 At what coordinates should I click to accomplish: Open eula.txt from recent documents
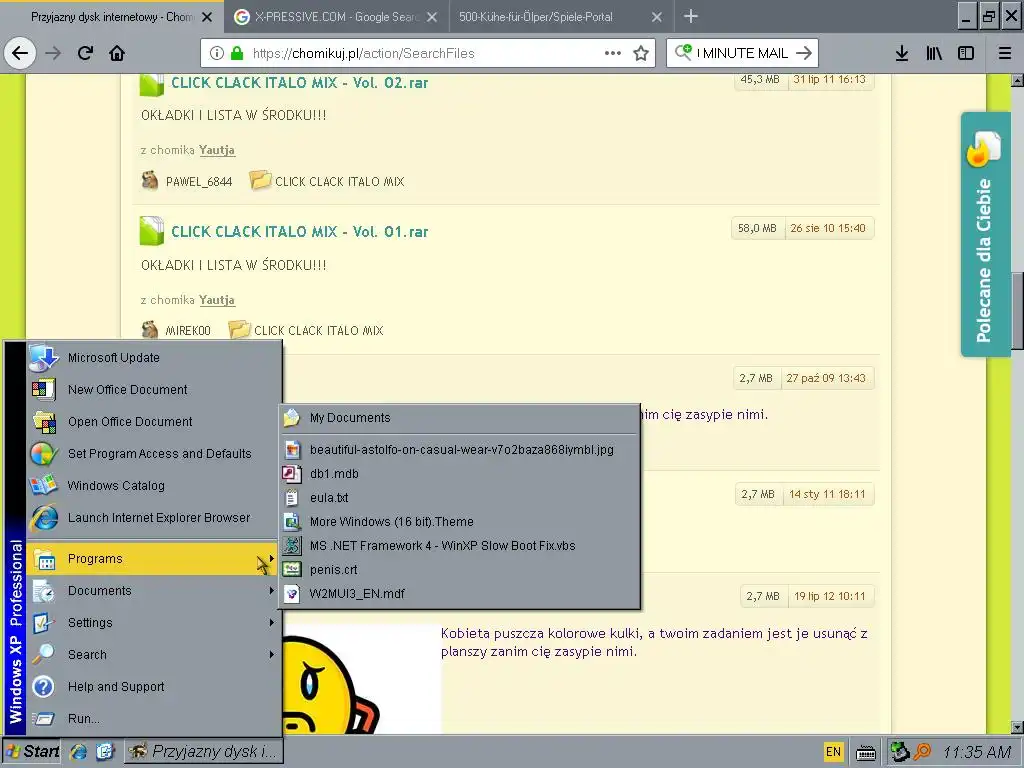tap(460, 498)
